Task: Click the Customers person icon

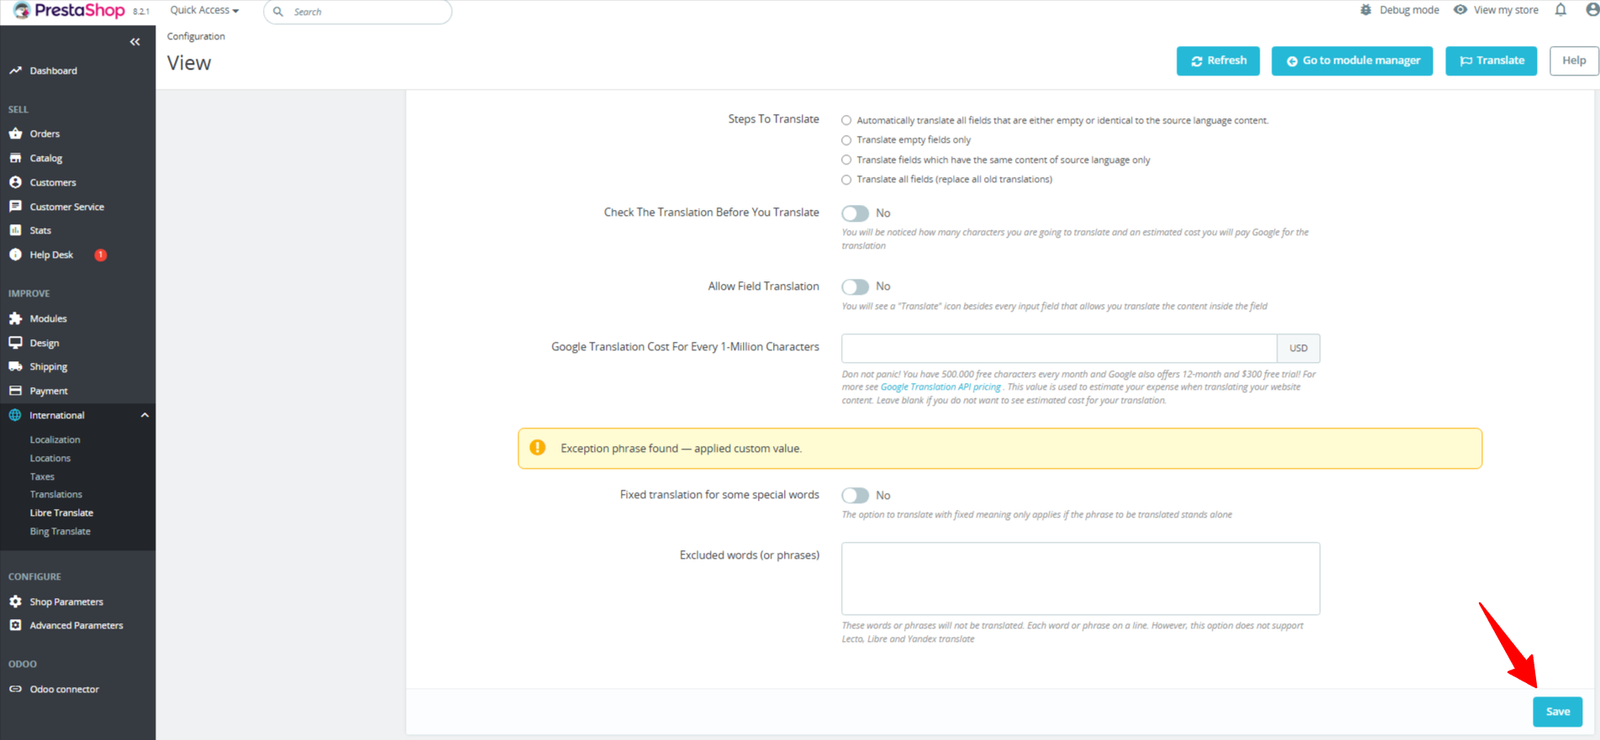Action: 15,182
